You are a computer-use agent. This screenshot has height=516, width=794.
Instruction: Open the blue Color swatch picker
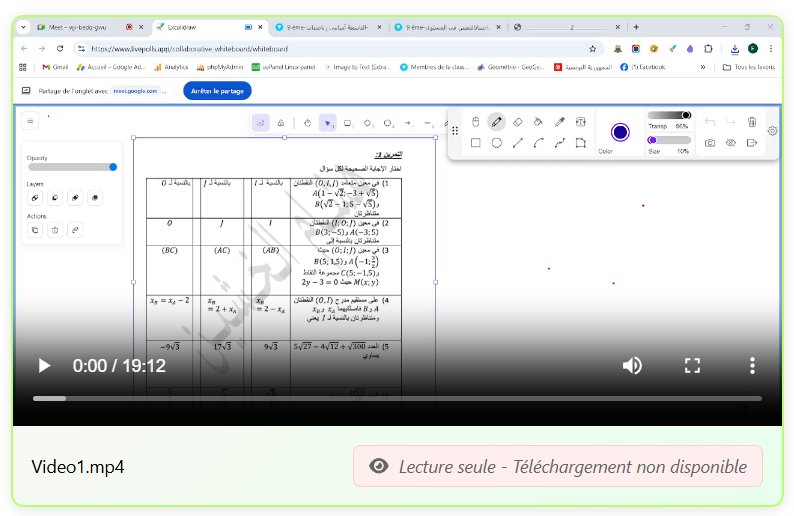tap(620, 132)
